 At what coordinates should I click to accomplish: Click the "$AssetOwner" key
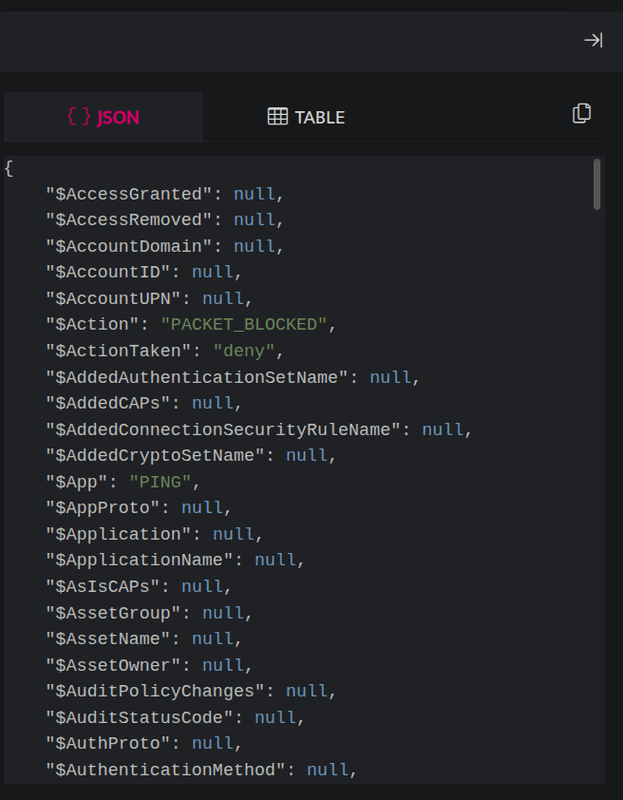(113, 665)
